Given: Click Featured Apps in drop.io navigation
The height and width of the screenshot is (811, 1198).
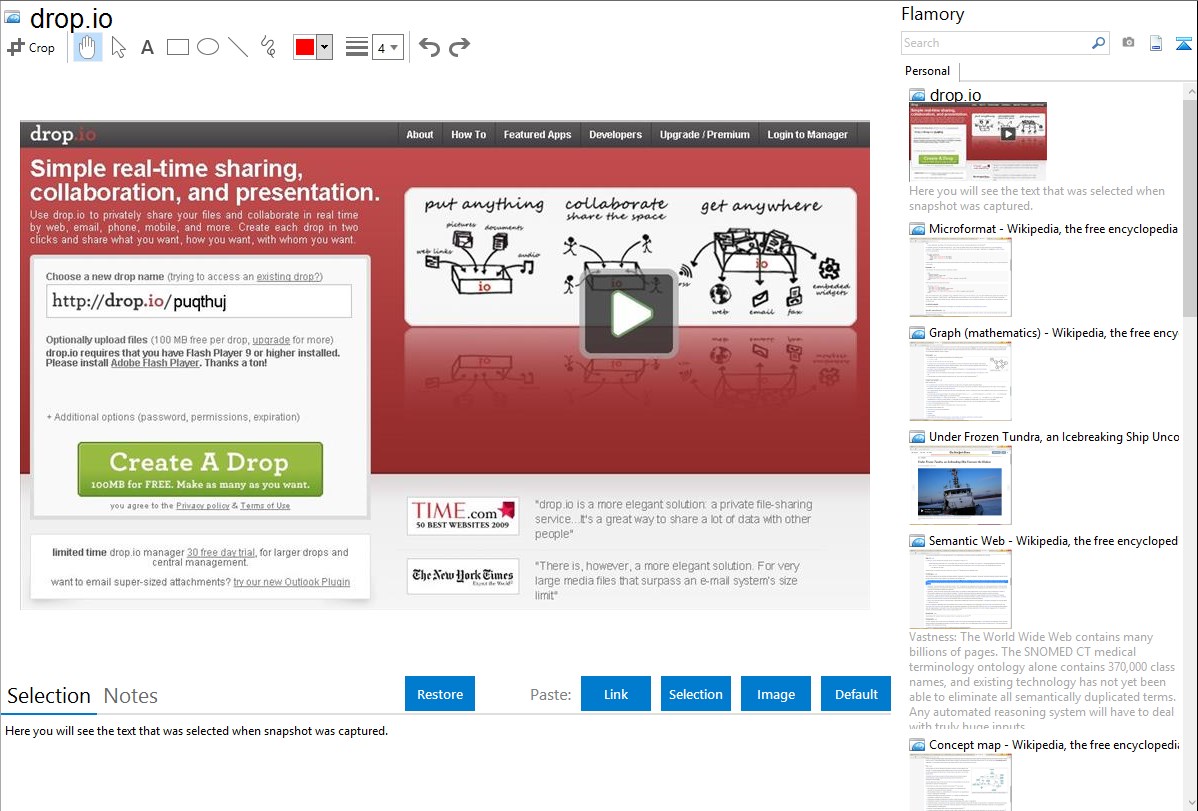Looking at the screenshot, I should (537, 135).
